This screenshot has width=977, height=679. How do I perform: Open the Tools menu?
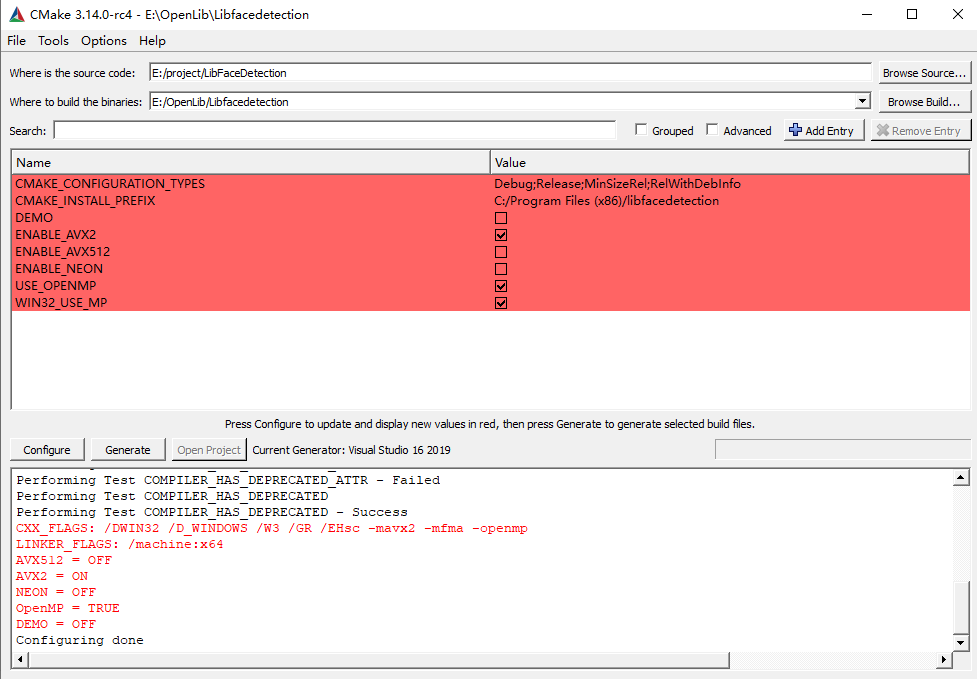tap(53, 40)
